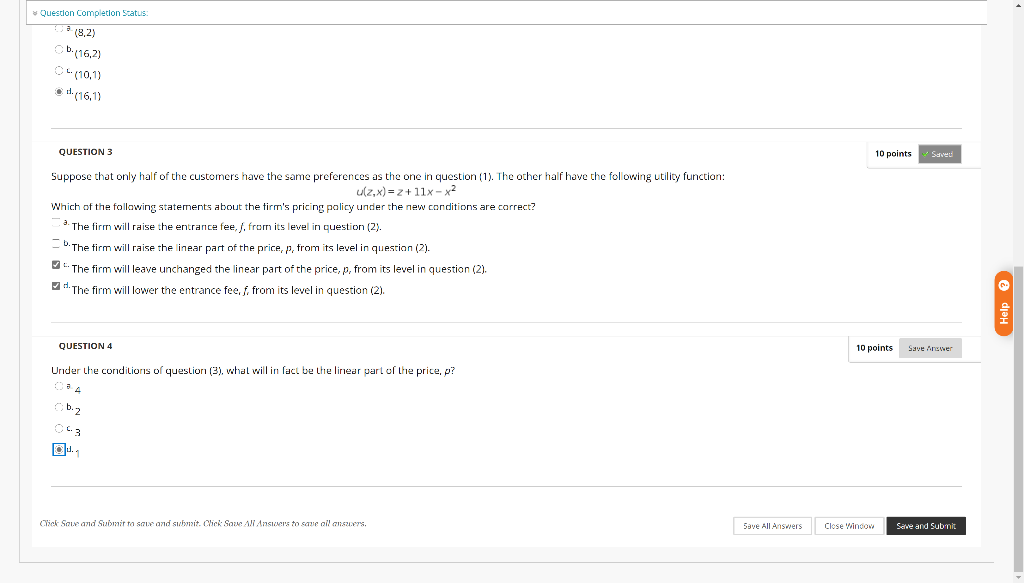Uncheck option c: leave linear part unchanged

[56, 264]
